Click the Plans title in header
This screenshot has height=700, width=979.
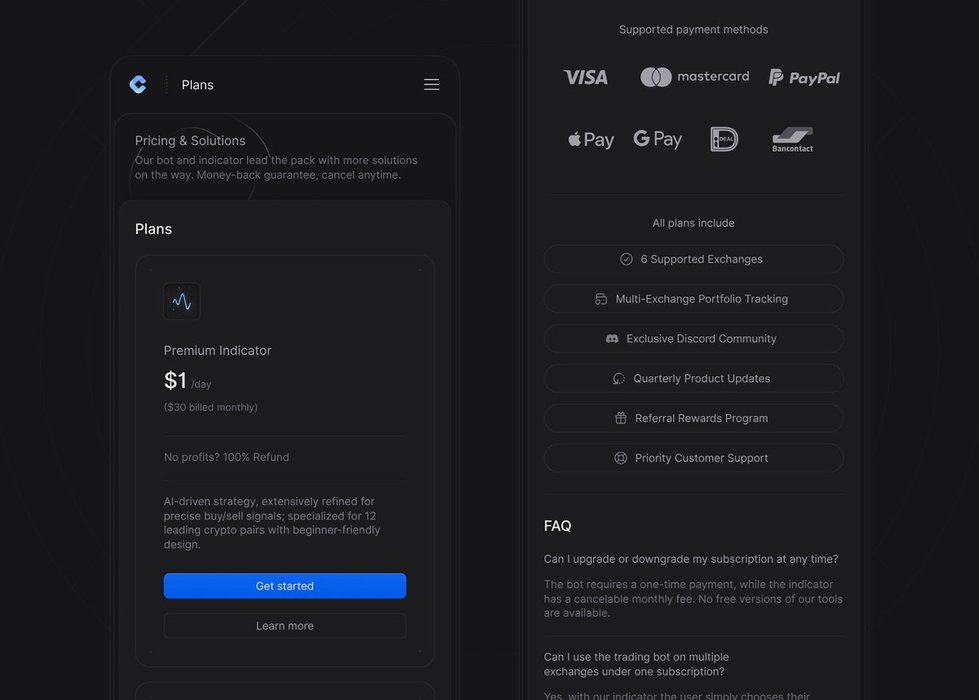(197, 85)
